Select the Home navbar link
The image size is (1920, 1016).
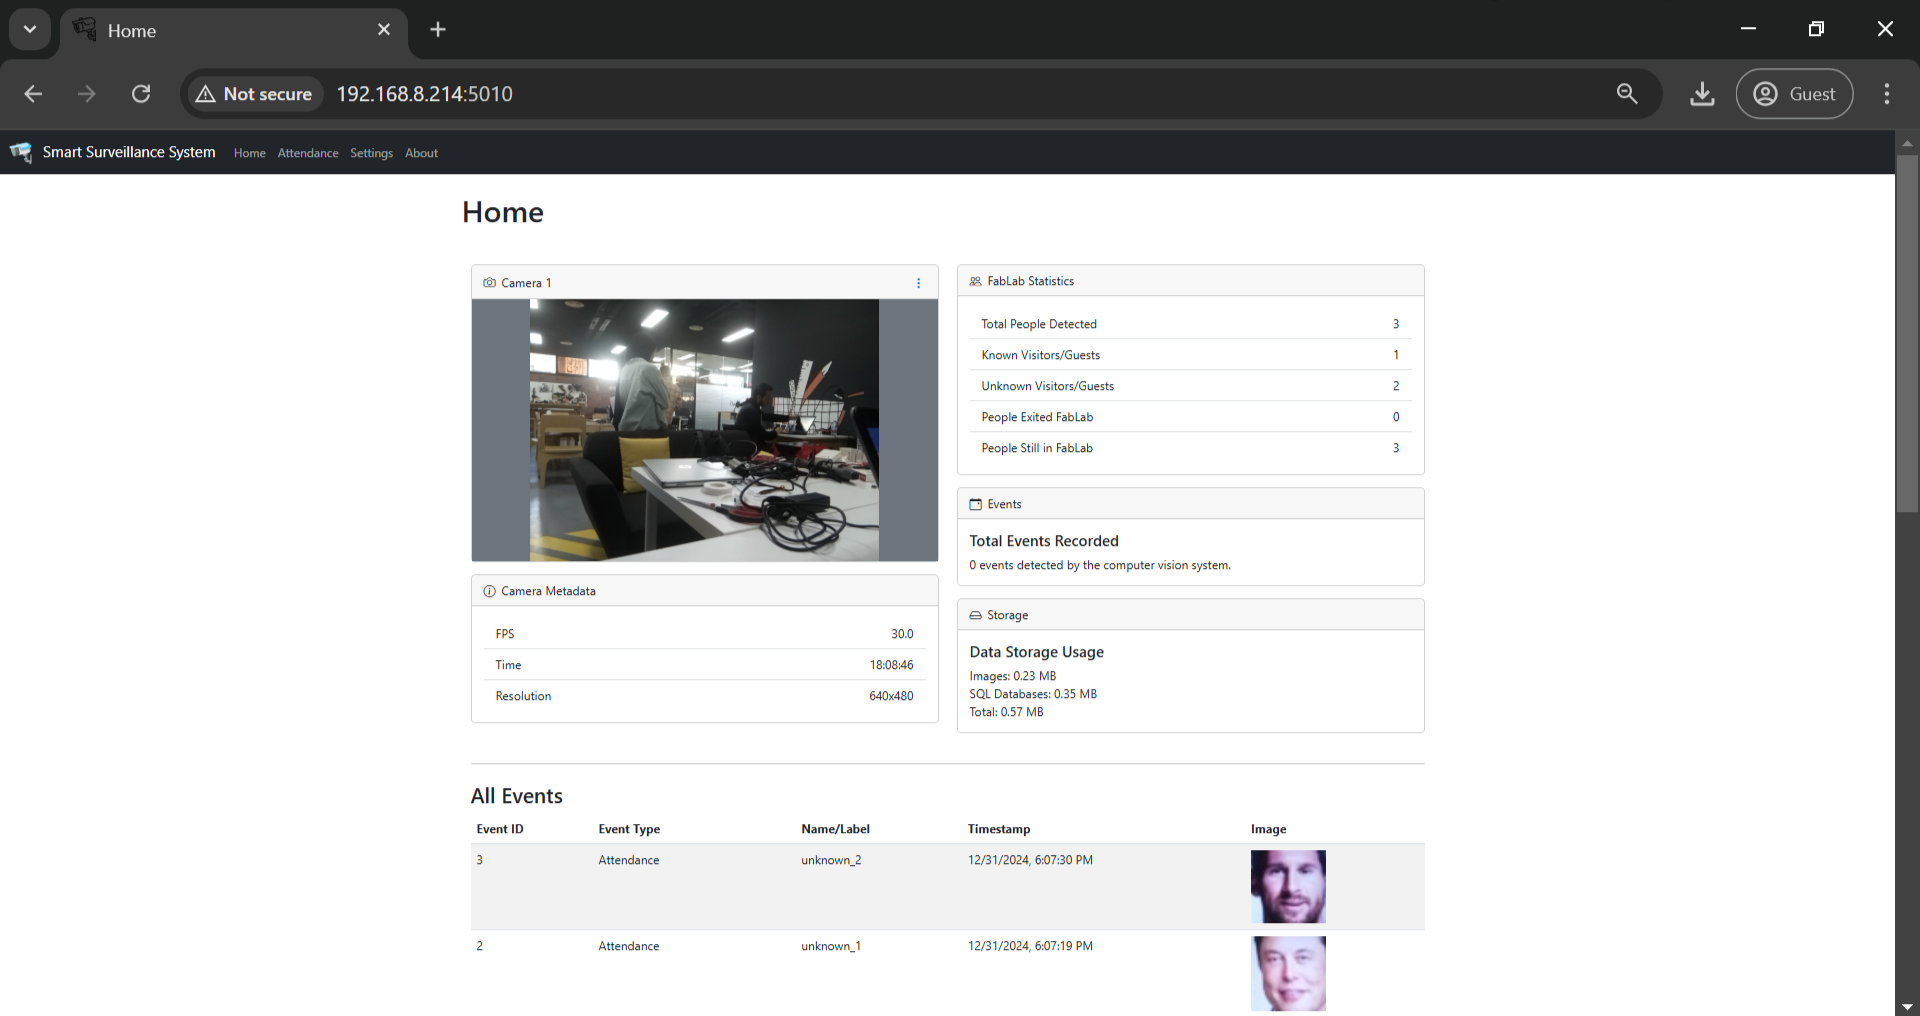[x=250, y=153]
